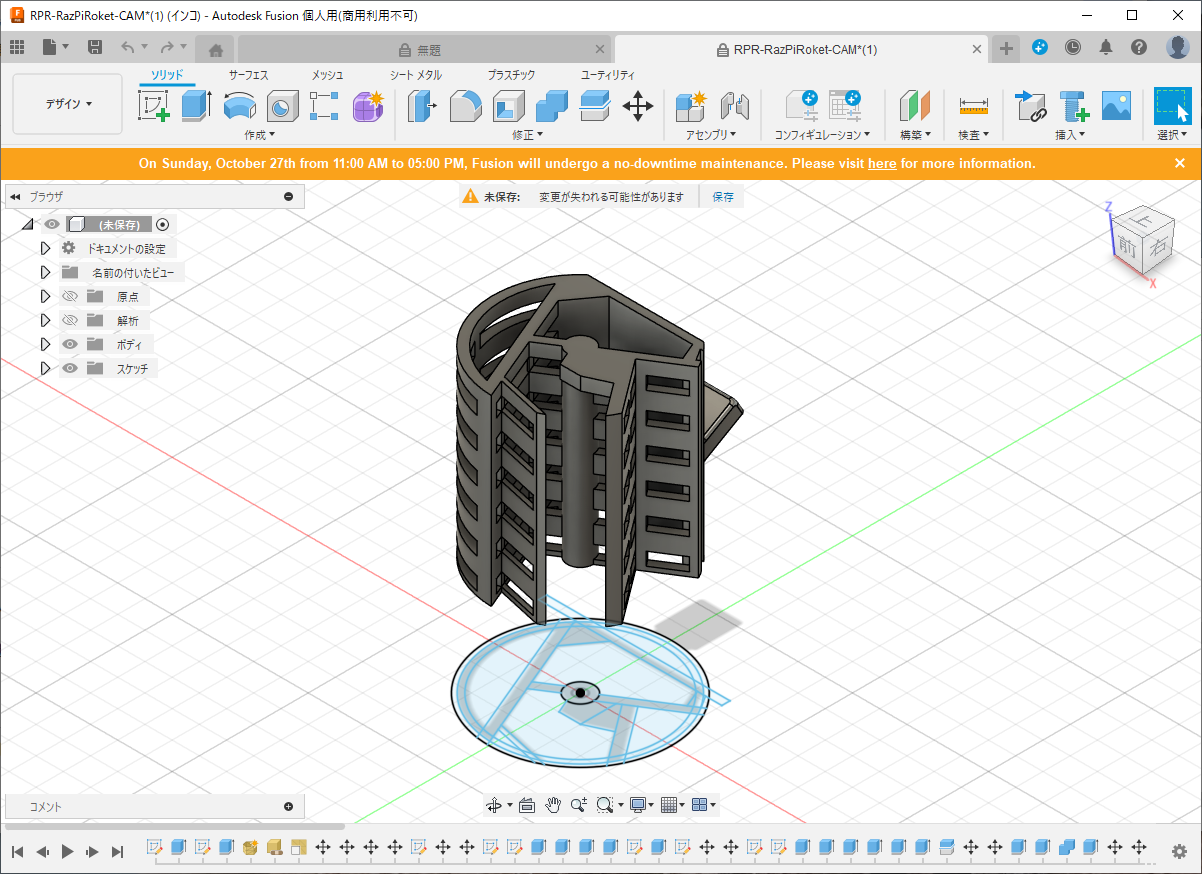Click the Revolve tool icon
1202x874 pixels.
(x=239, y=105)
